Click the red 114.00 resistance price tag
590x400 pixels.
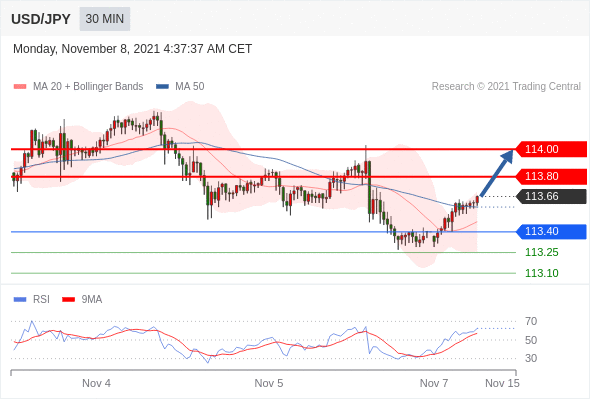point(551,149)
